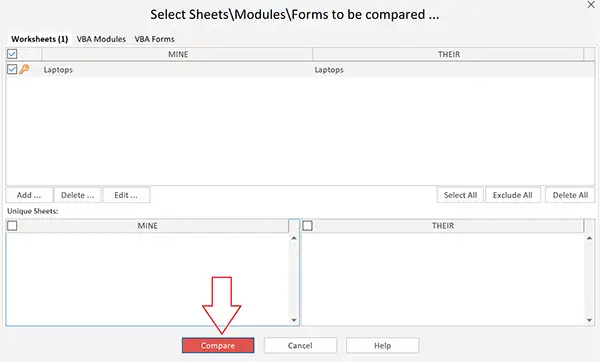This screenshot has width=600, height=362.
Task: Open the VBA Forms tab
Action: click(x=155, y=39)
